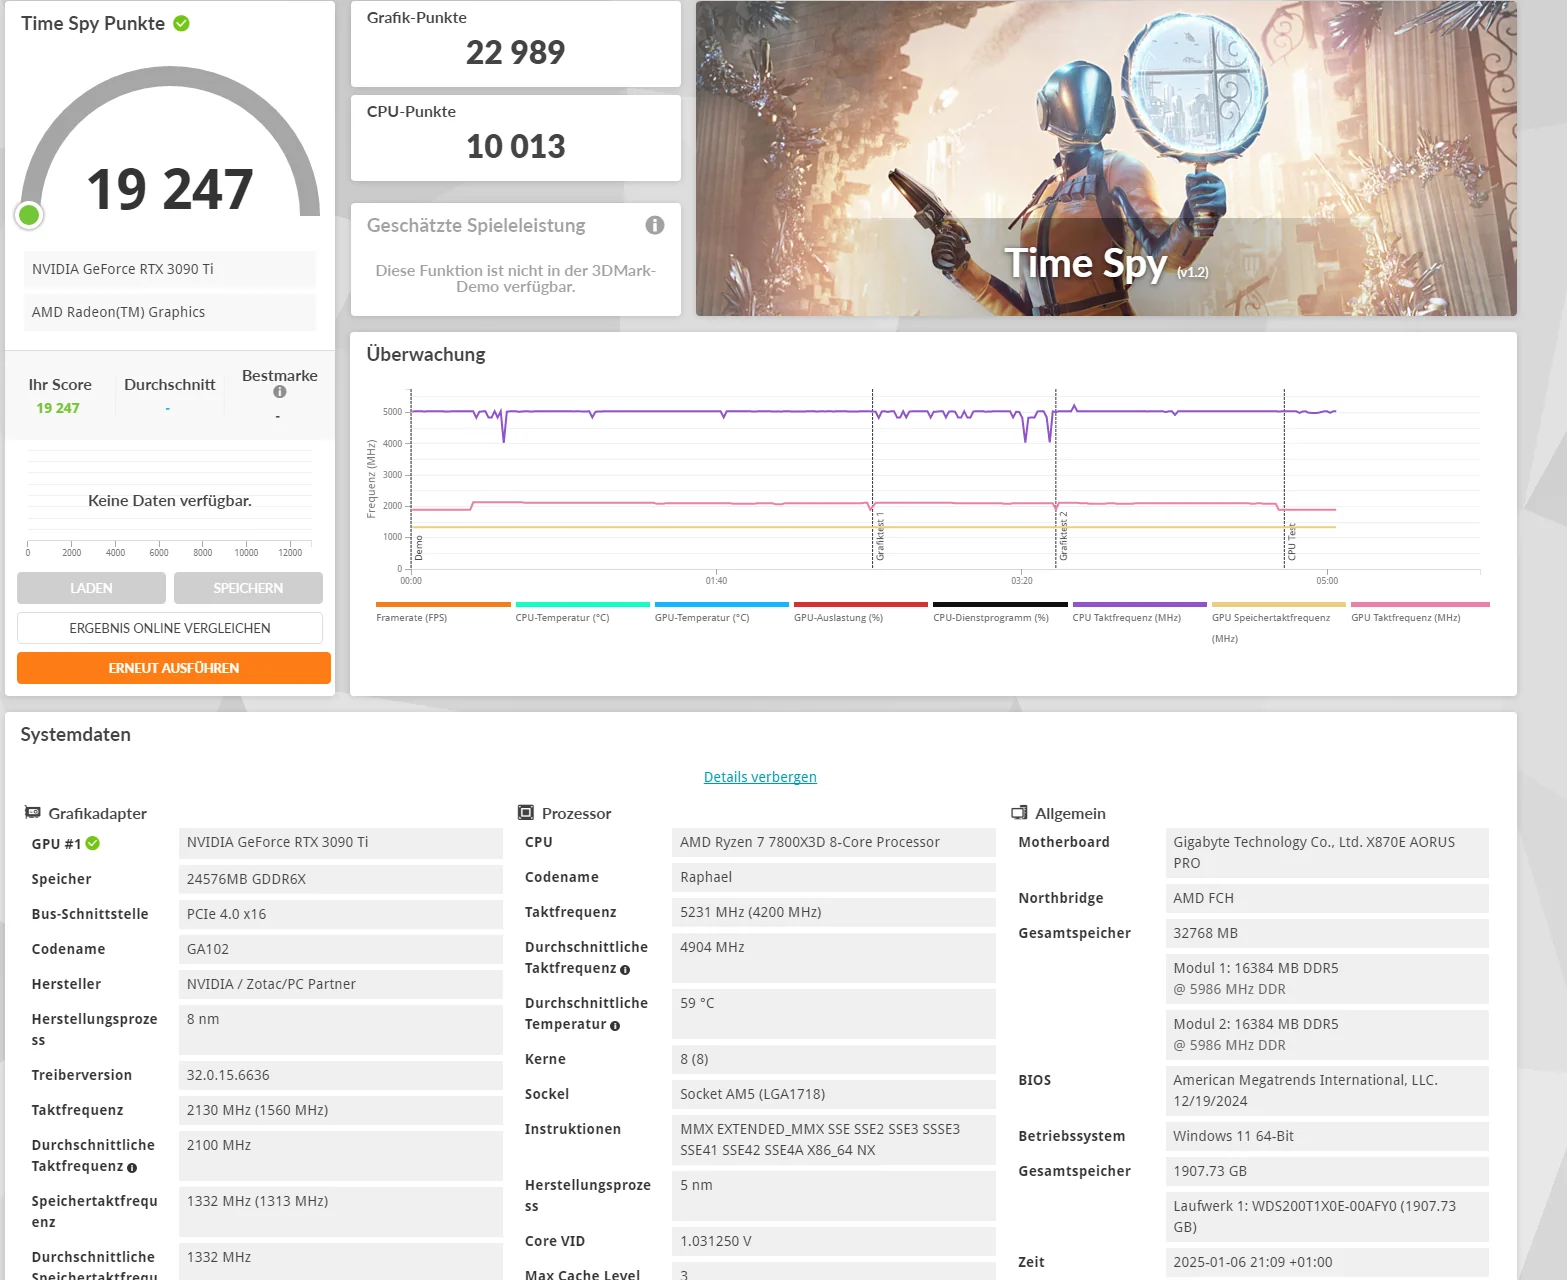1567x1280 pixels.
Task: Click the American Megatrends BIOS value
Action: pyautogui.click(x=1327, y=1091)
